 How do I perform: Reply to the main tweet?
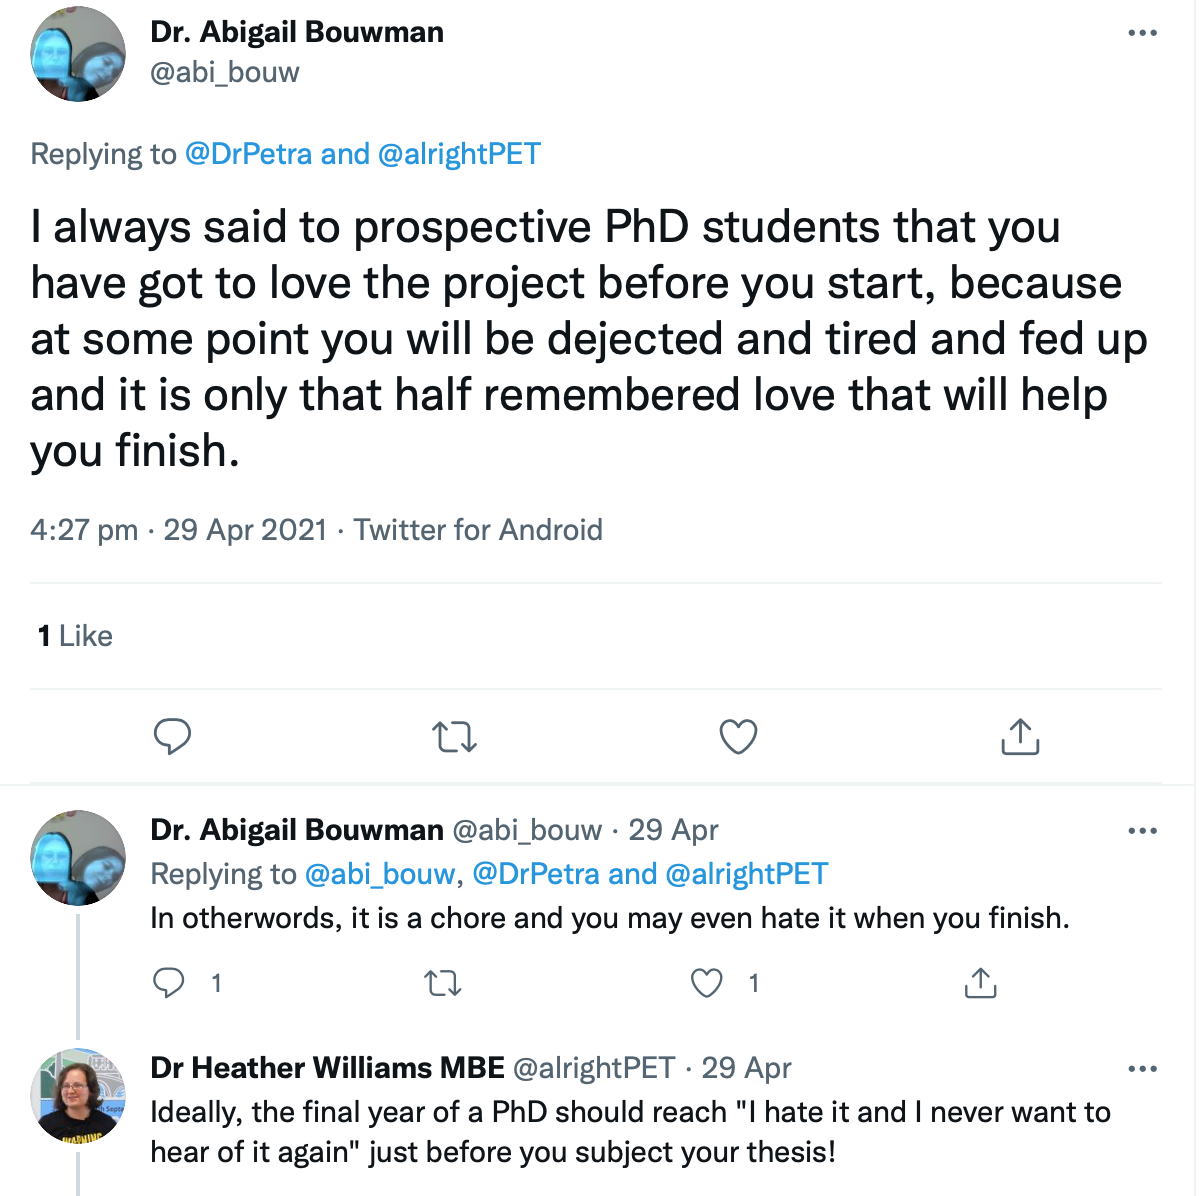pos(172,737)
